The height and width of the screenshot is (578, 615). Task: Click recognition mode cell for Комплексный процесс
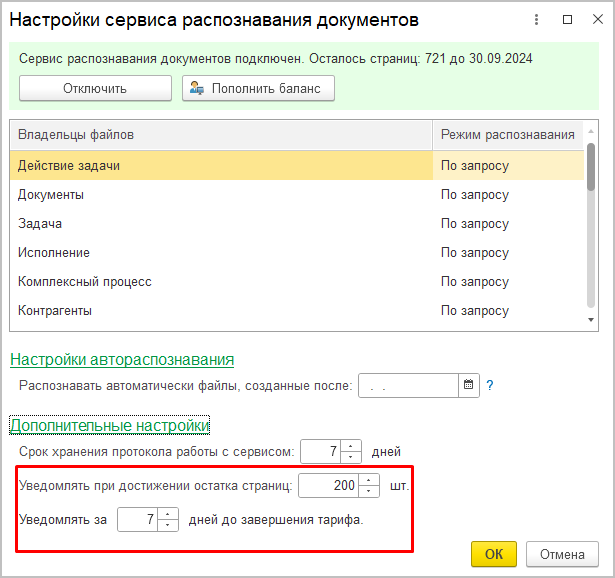click(x=508, y=282)
